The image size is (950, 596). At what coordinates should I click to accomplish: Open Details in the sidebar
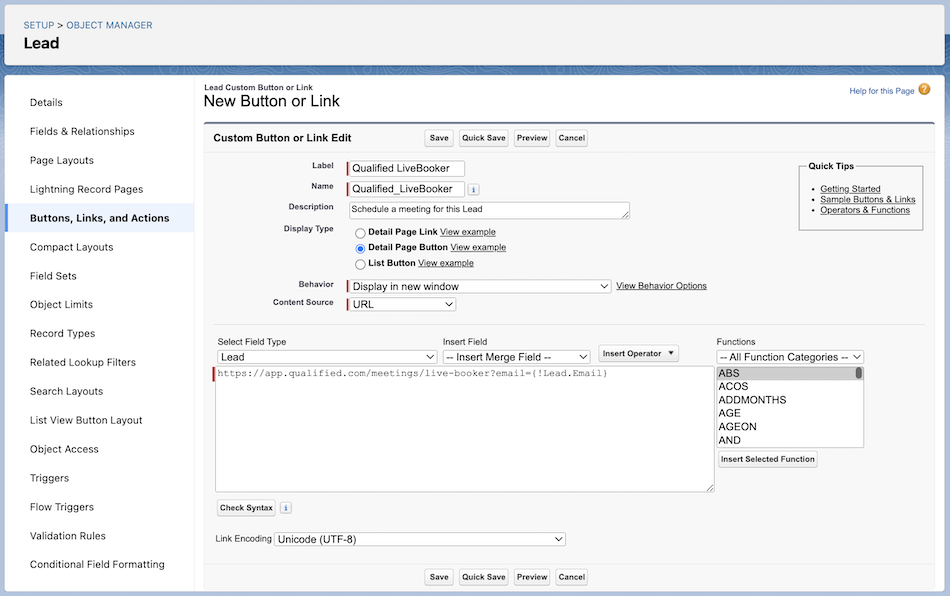tap(46, 102)
